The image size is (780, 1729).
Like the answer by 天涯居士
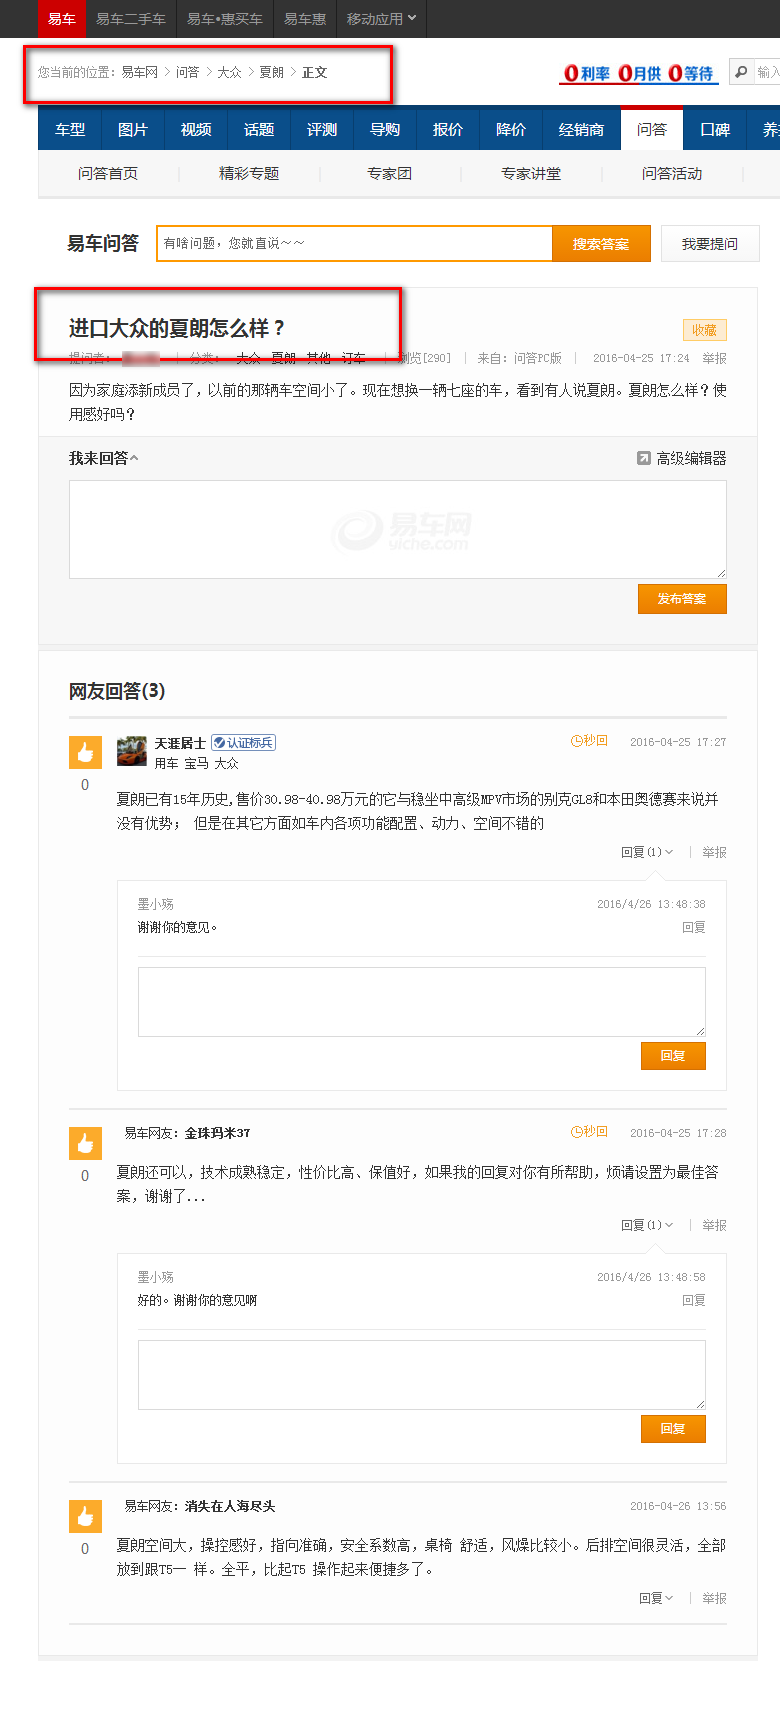coord(85,752)
